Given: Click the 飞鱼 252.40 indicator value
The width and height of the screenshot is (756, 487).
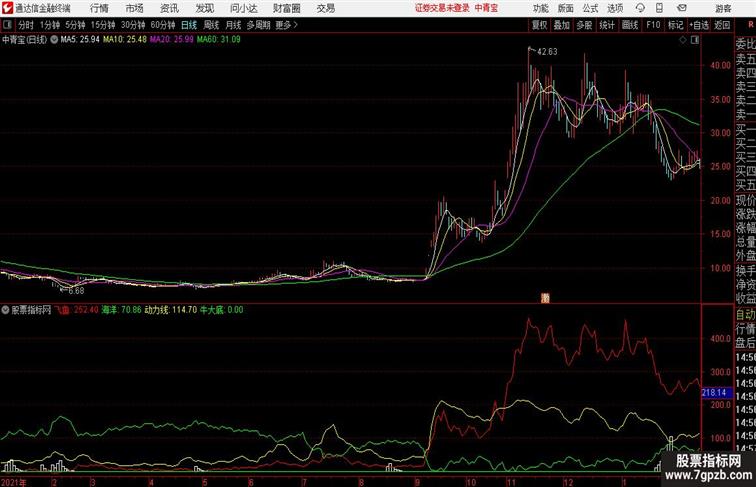Looking at the screenshot, I should point(76,310).
